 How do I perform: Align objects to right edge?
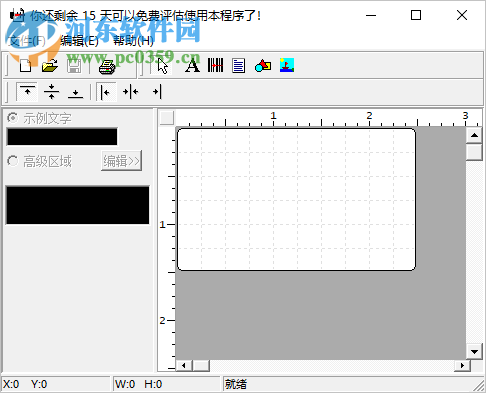coord(157,92)
